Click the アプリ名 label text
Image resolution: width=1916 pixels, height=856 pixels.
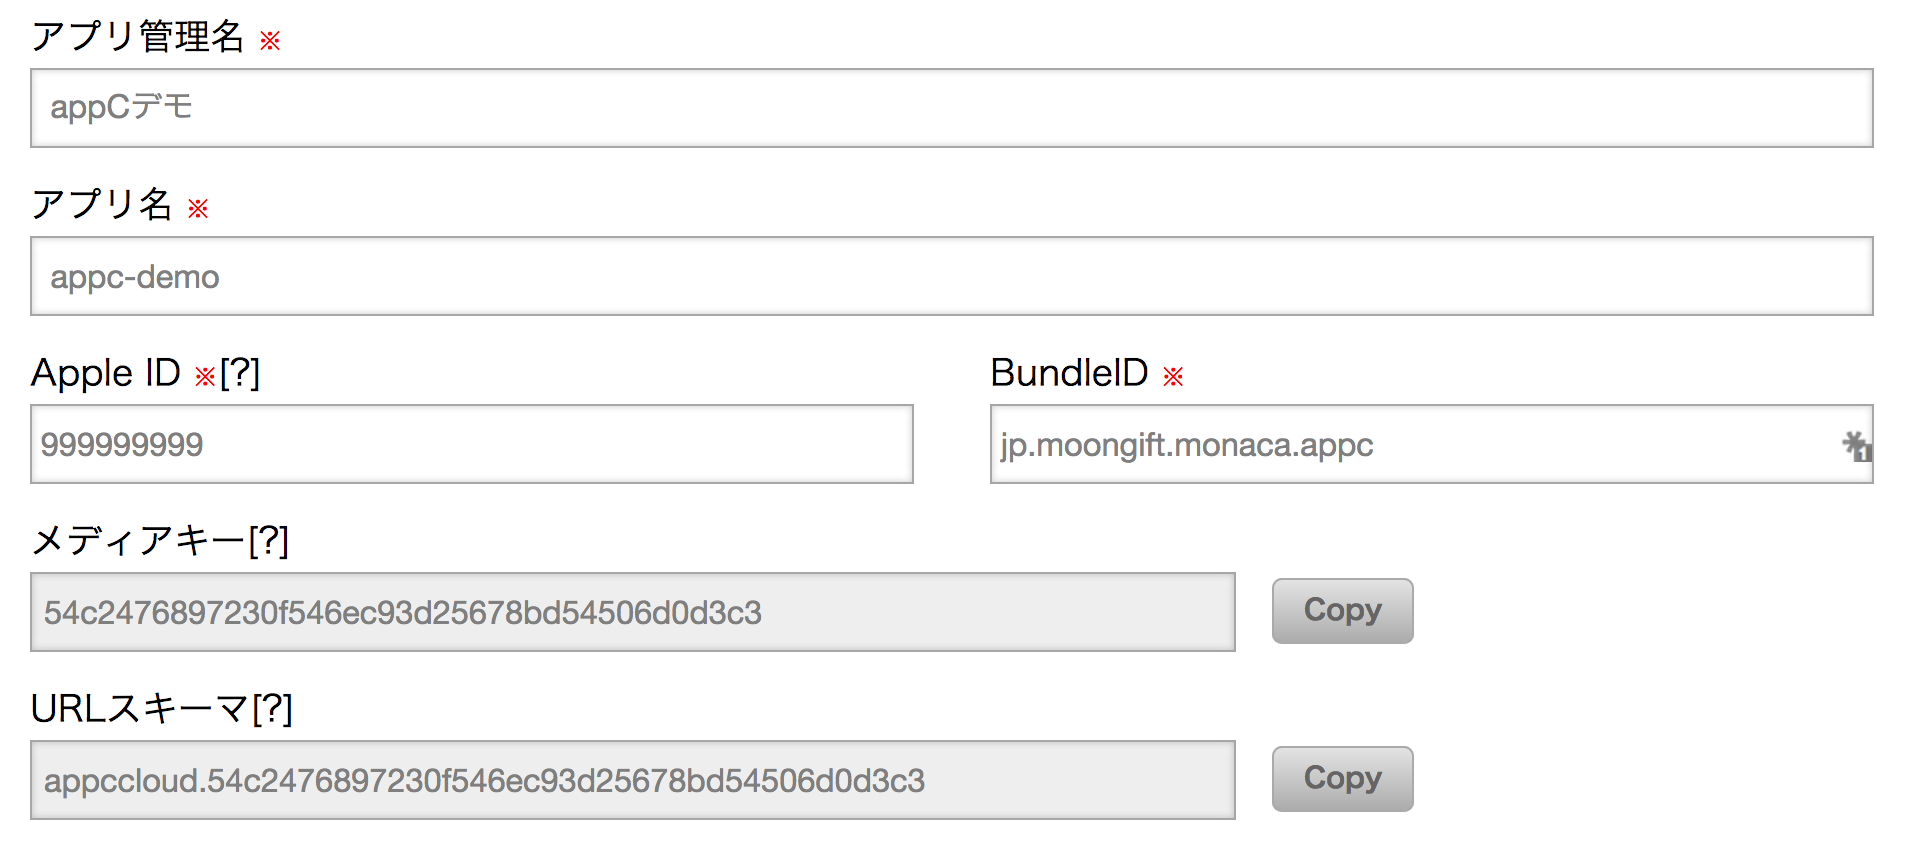[102, 205]
